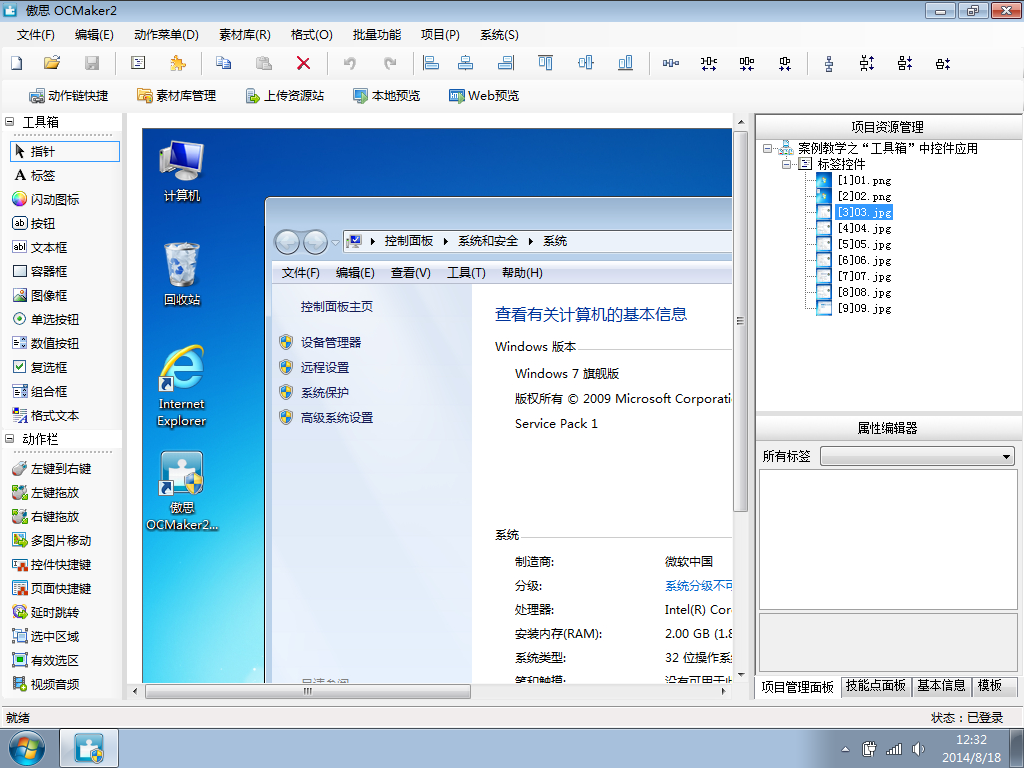Click the volume speaker tray icon
This screenshot has height=768, width=1024.
click(919, 750)
